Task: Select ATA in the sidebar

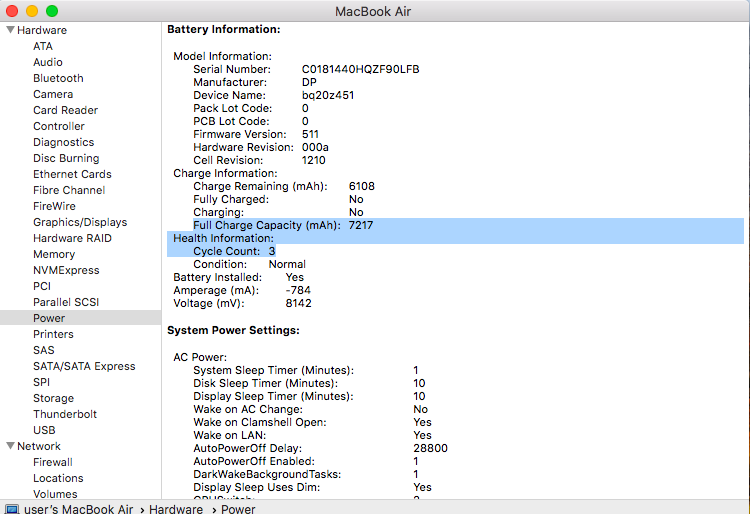Action: point(43,46)
